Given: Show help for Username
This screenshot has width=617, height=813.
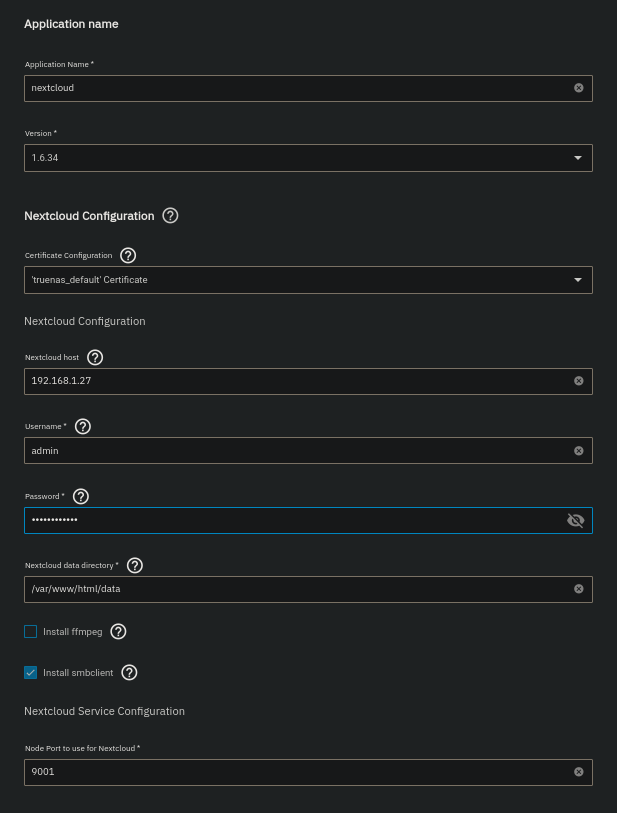Looking at the screenshot, I should (83, 426).
